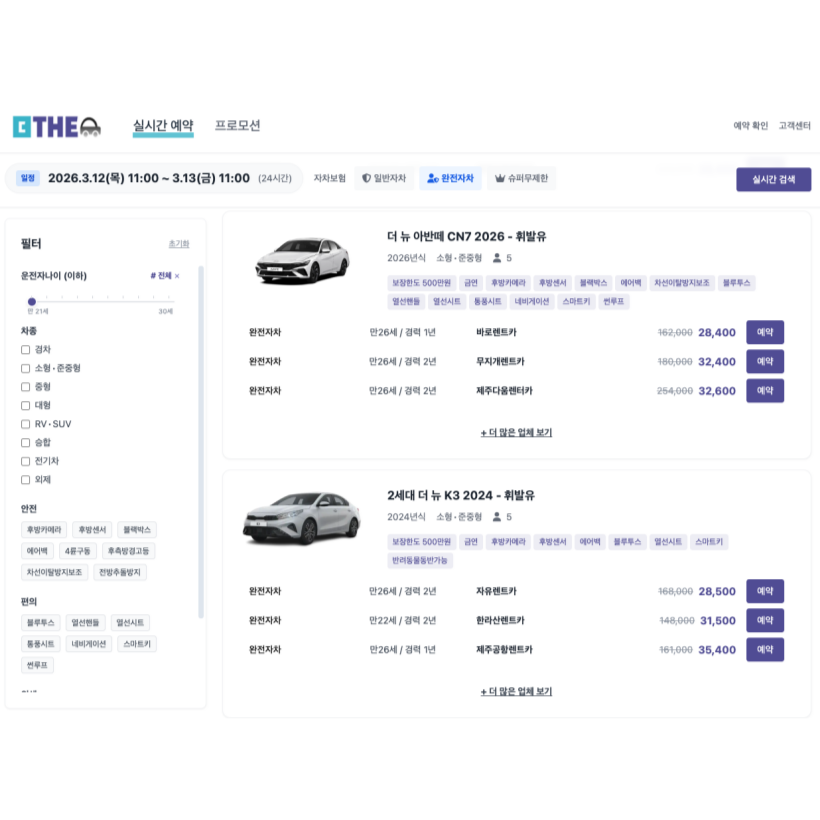Click passenger count icon on K3 listing
This screenshot has width=820, height=820.
(496, 517)
